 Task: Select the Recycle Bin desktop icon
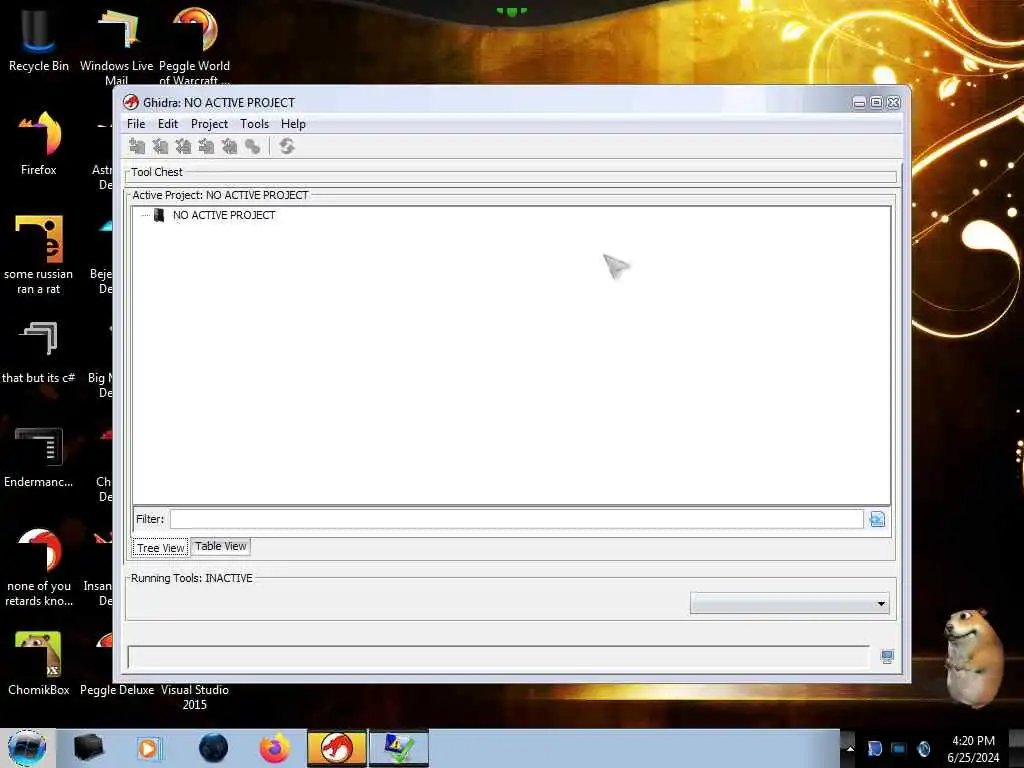(x=39, y=40)
